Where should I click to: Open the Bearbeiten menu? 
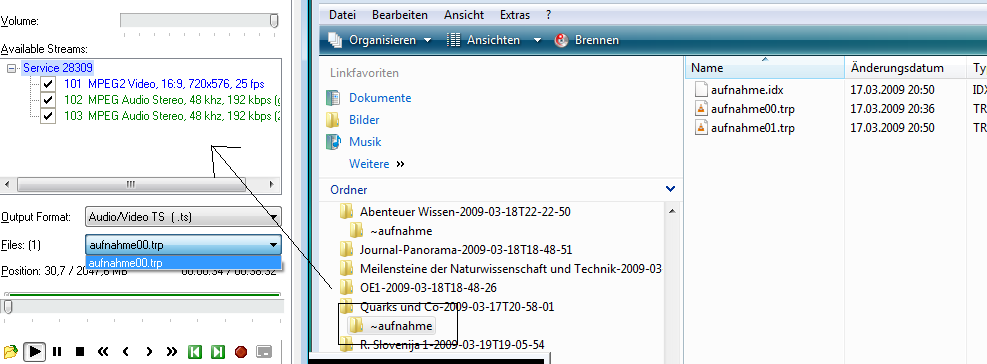[400, 14]
